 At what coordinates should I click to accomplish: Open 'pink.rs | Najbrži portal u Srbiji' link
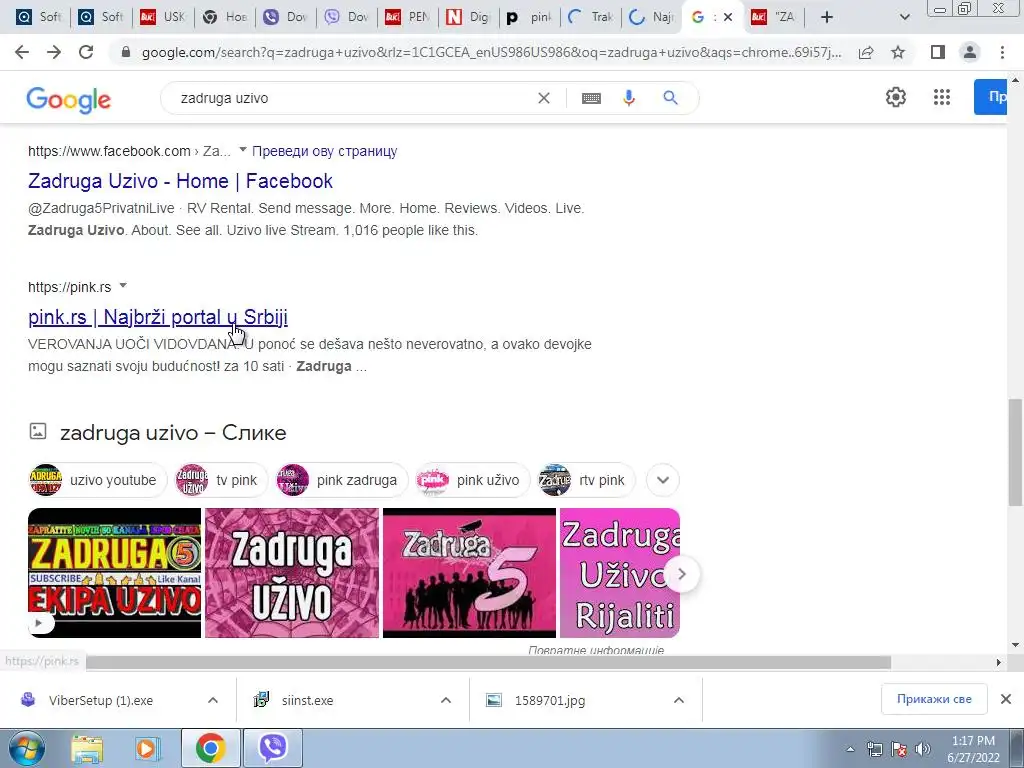[x=158, y=317]
